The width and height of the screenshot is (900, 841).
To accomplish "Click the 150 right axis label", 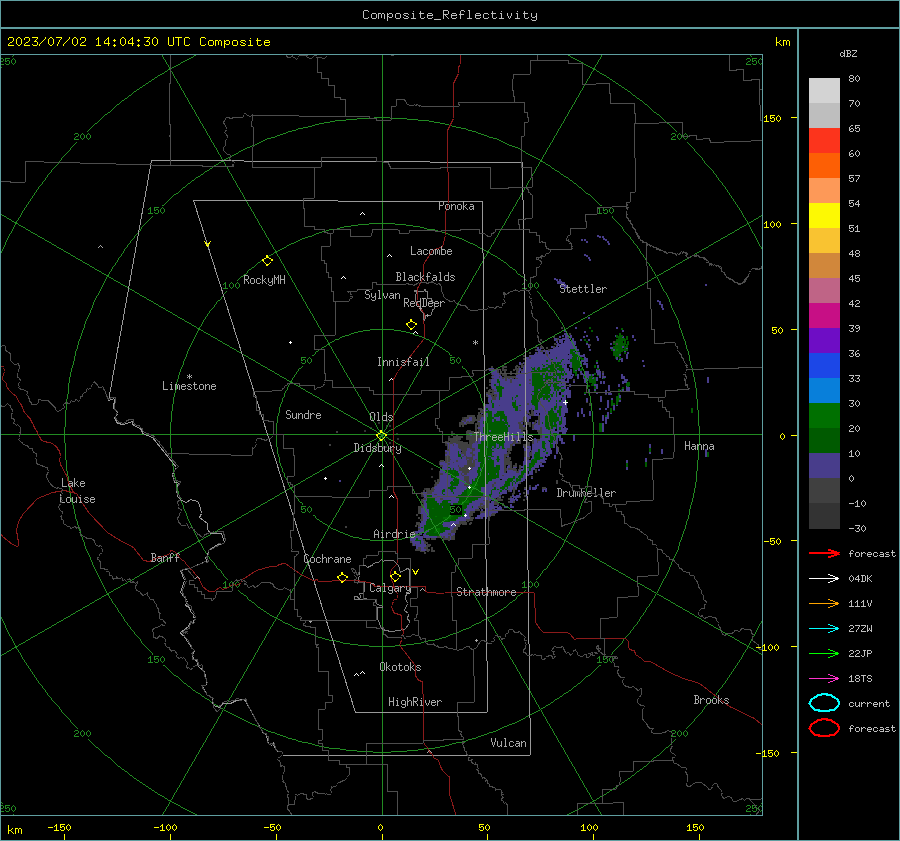I will tap(772, 118).
